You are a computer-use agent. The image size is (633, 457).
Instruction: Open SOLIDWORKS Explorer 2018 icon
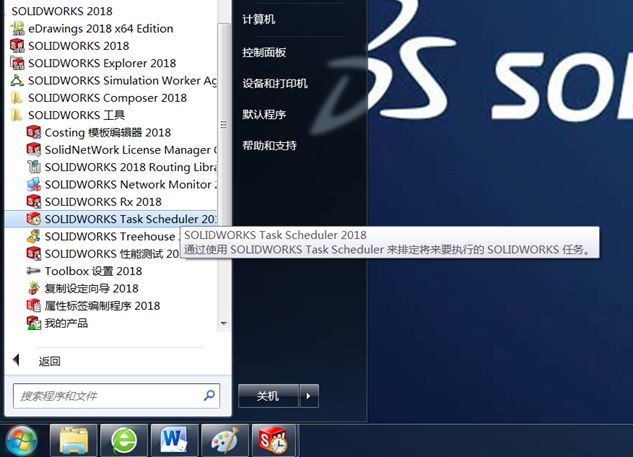(x=17, y=63)
